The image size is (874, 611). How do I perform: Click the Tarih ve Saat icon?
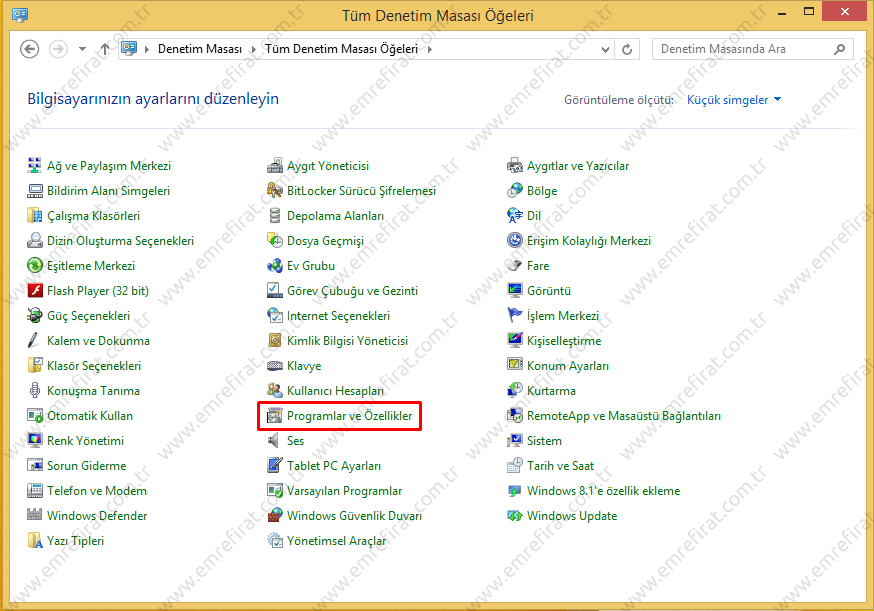515,466
